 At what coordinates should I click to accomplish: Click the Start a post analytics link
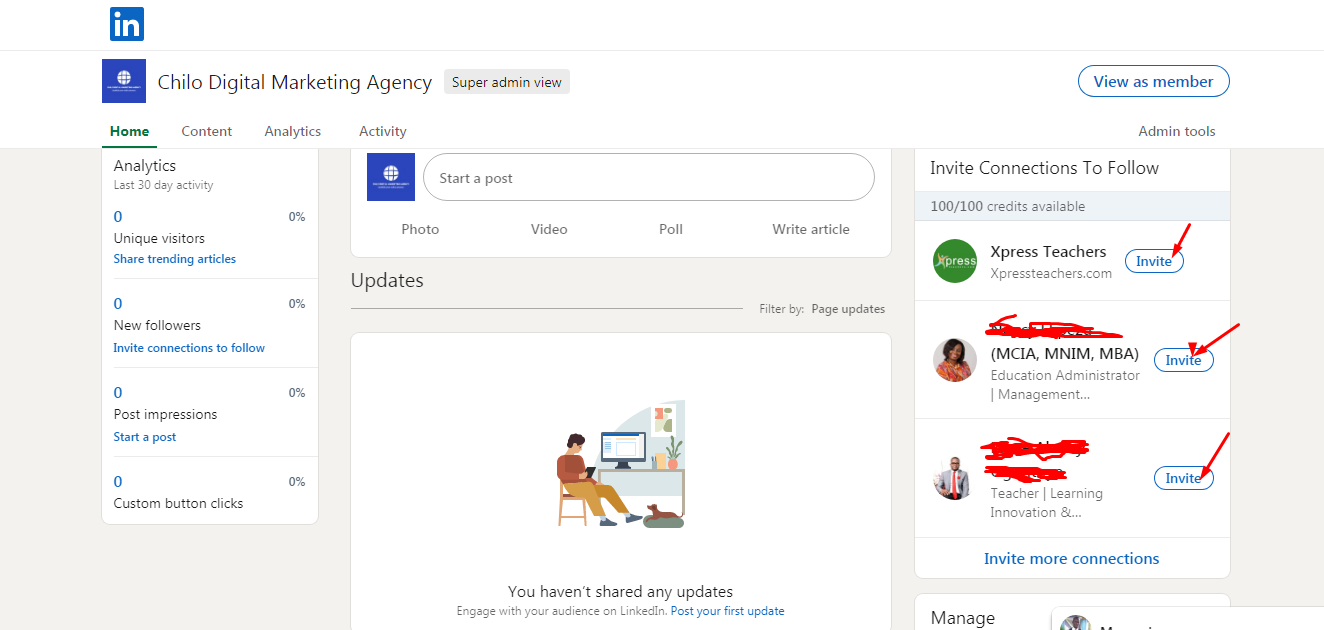click(x=145, y=437)
